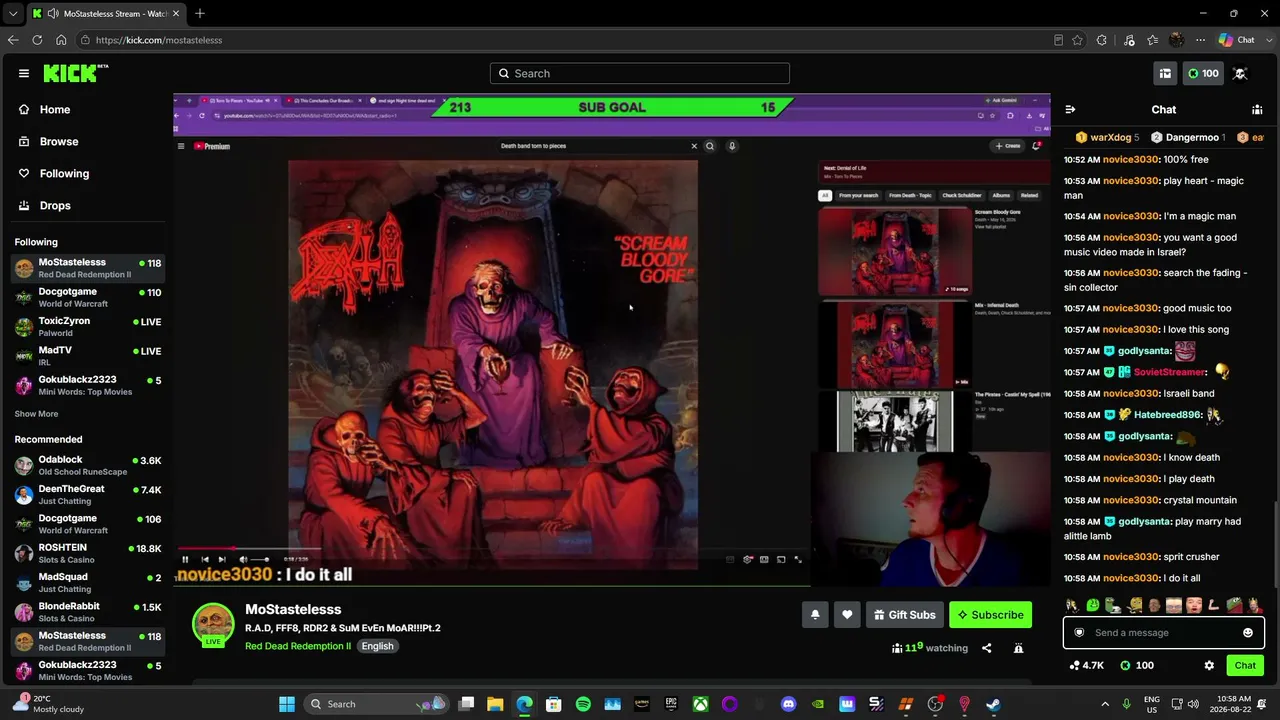
Task: Refresh the browser page
Action: 37,40
